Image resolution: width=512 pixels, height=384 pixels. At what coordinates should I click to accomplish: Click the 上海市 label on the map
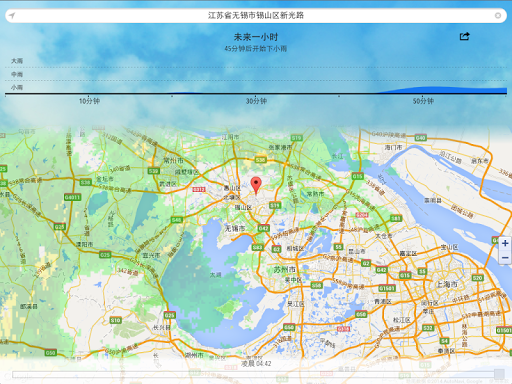447,284
